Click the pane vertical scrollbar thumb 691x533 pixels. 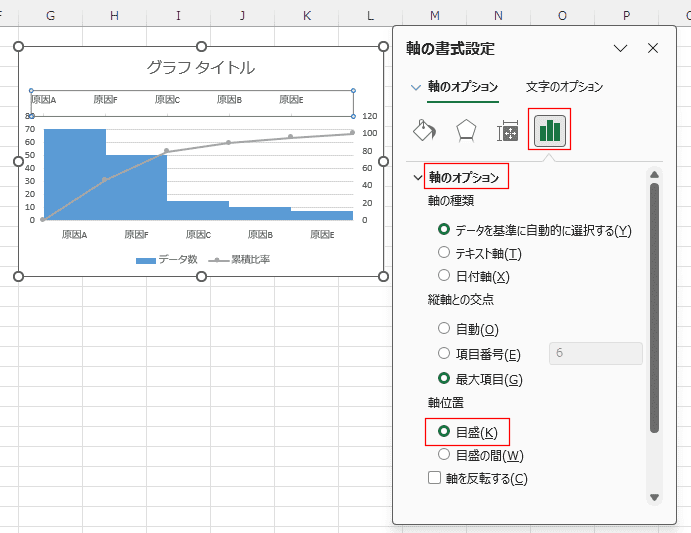click(x=654, y=308)
